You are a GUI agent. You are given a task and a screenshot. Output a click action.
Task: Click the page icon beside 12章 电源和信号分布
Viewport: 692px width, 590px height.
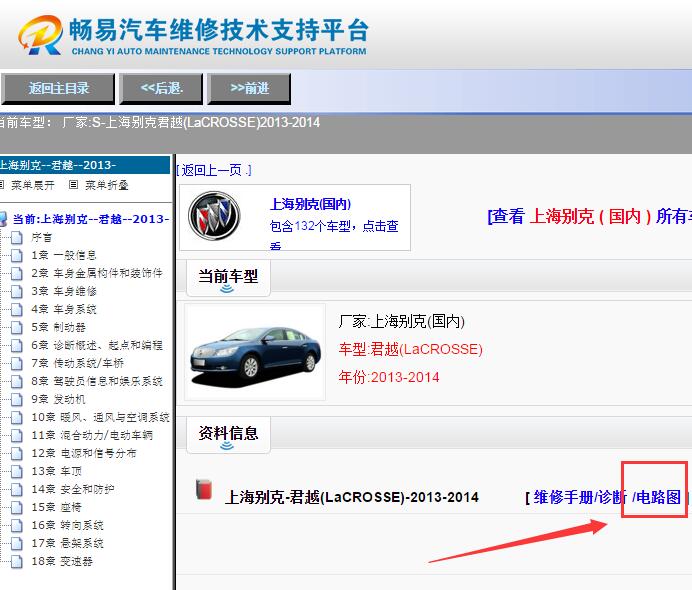17,453
